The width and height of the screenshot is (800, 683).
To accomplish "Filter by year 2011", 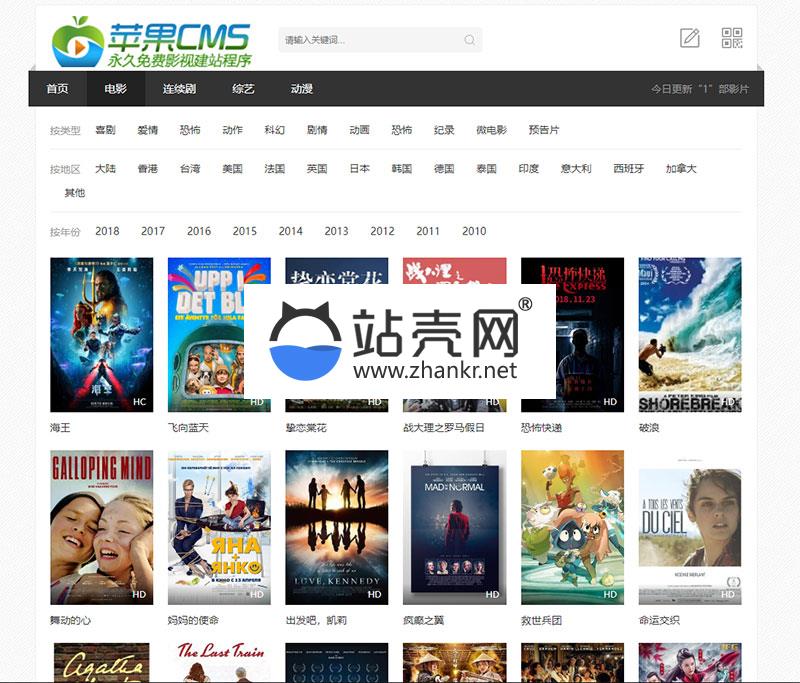I will tap(428, 231).
